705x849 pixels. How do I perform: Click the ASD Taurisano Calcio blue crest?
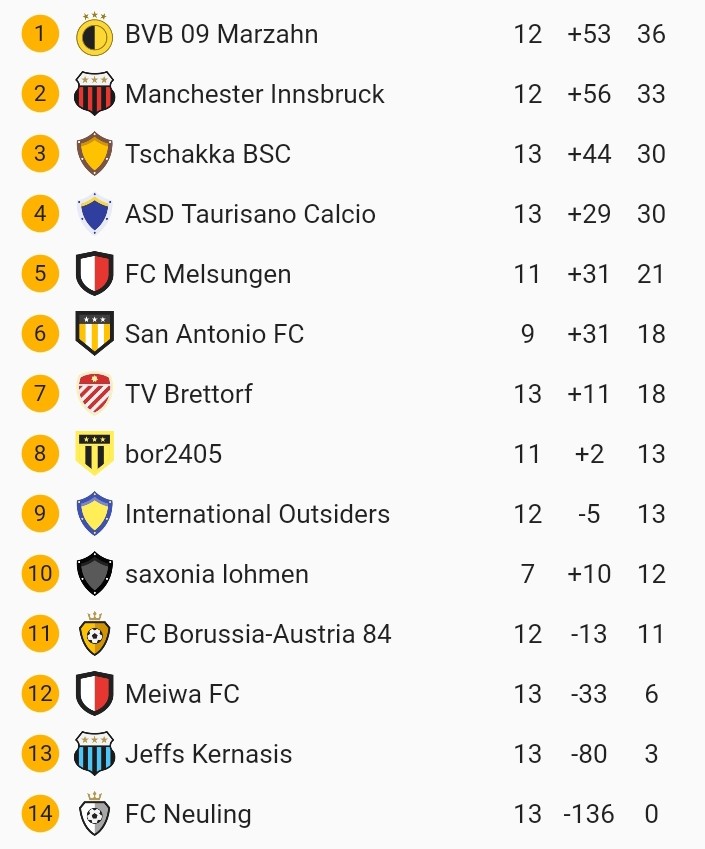point(95,214)
